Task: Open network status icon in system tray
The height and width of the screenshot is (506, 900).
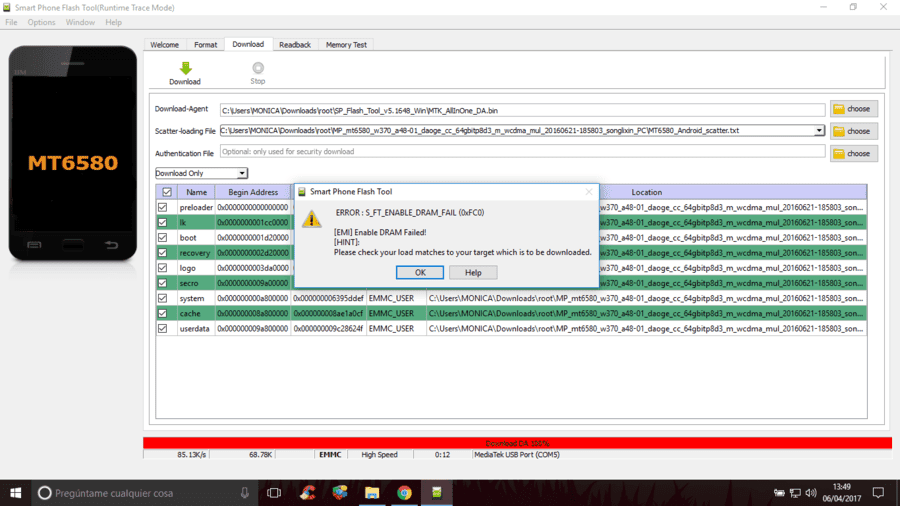Action: click(x=795, y=493)
